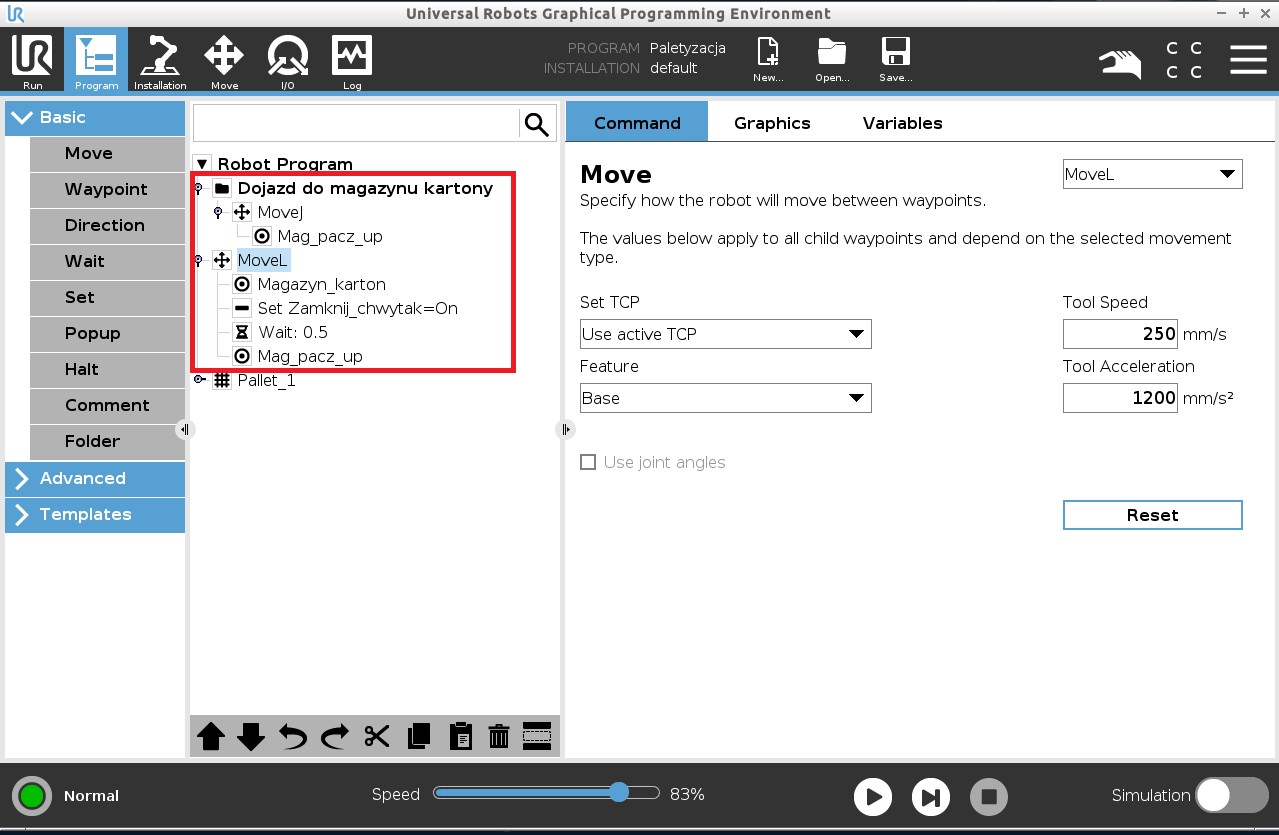Open the Set TCP dropdown

(x=726, y=334)
